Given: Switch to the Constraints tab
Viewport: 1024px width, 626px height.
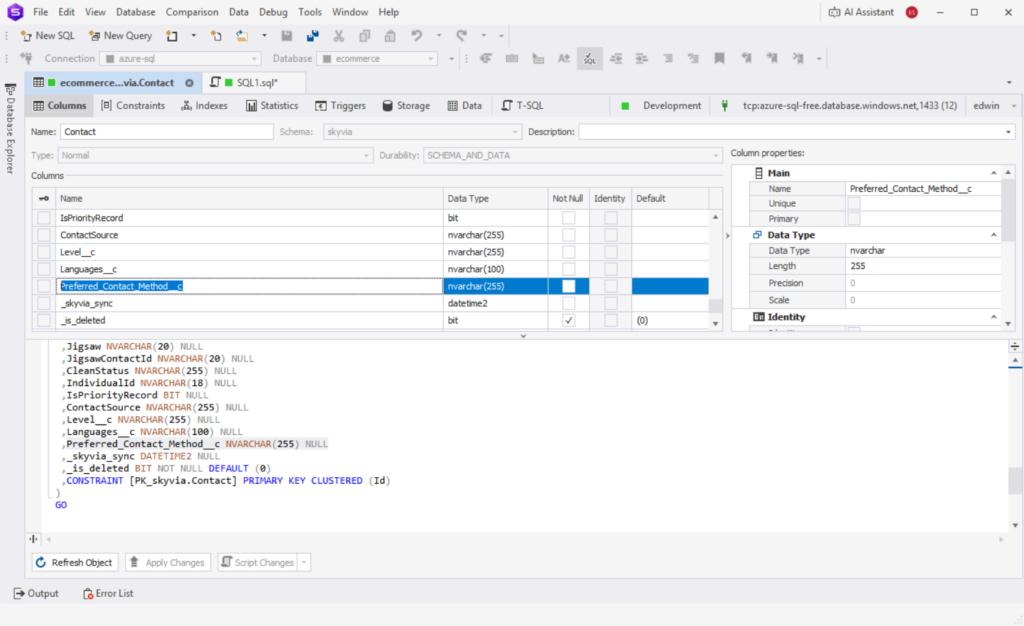Looking at the screenshot, I should point(133,106).
